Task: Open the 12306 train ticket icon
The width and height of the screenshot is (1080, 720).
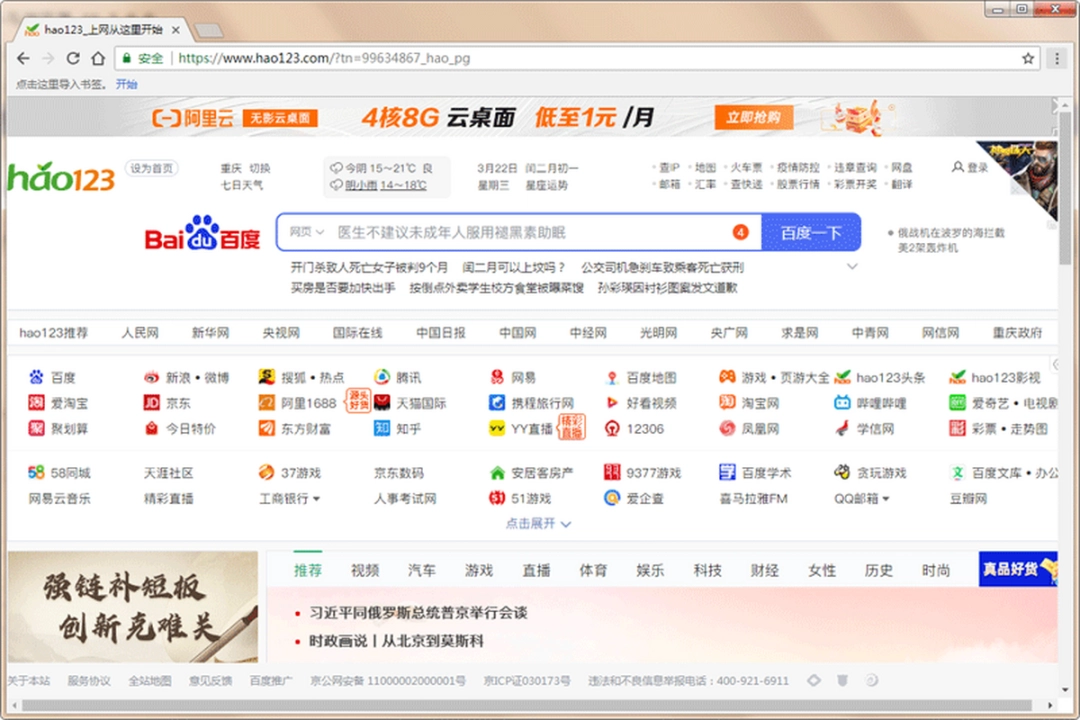Action: [x=610, y=428]
